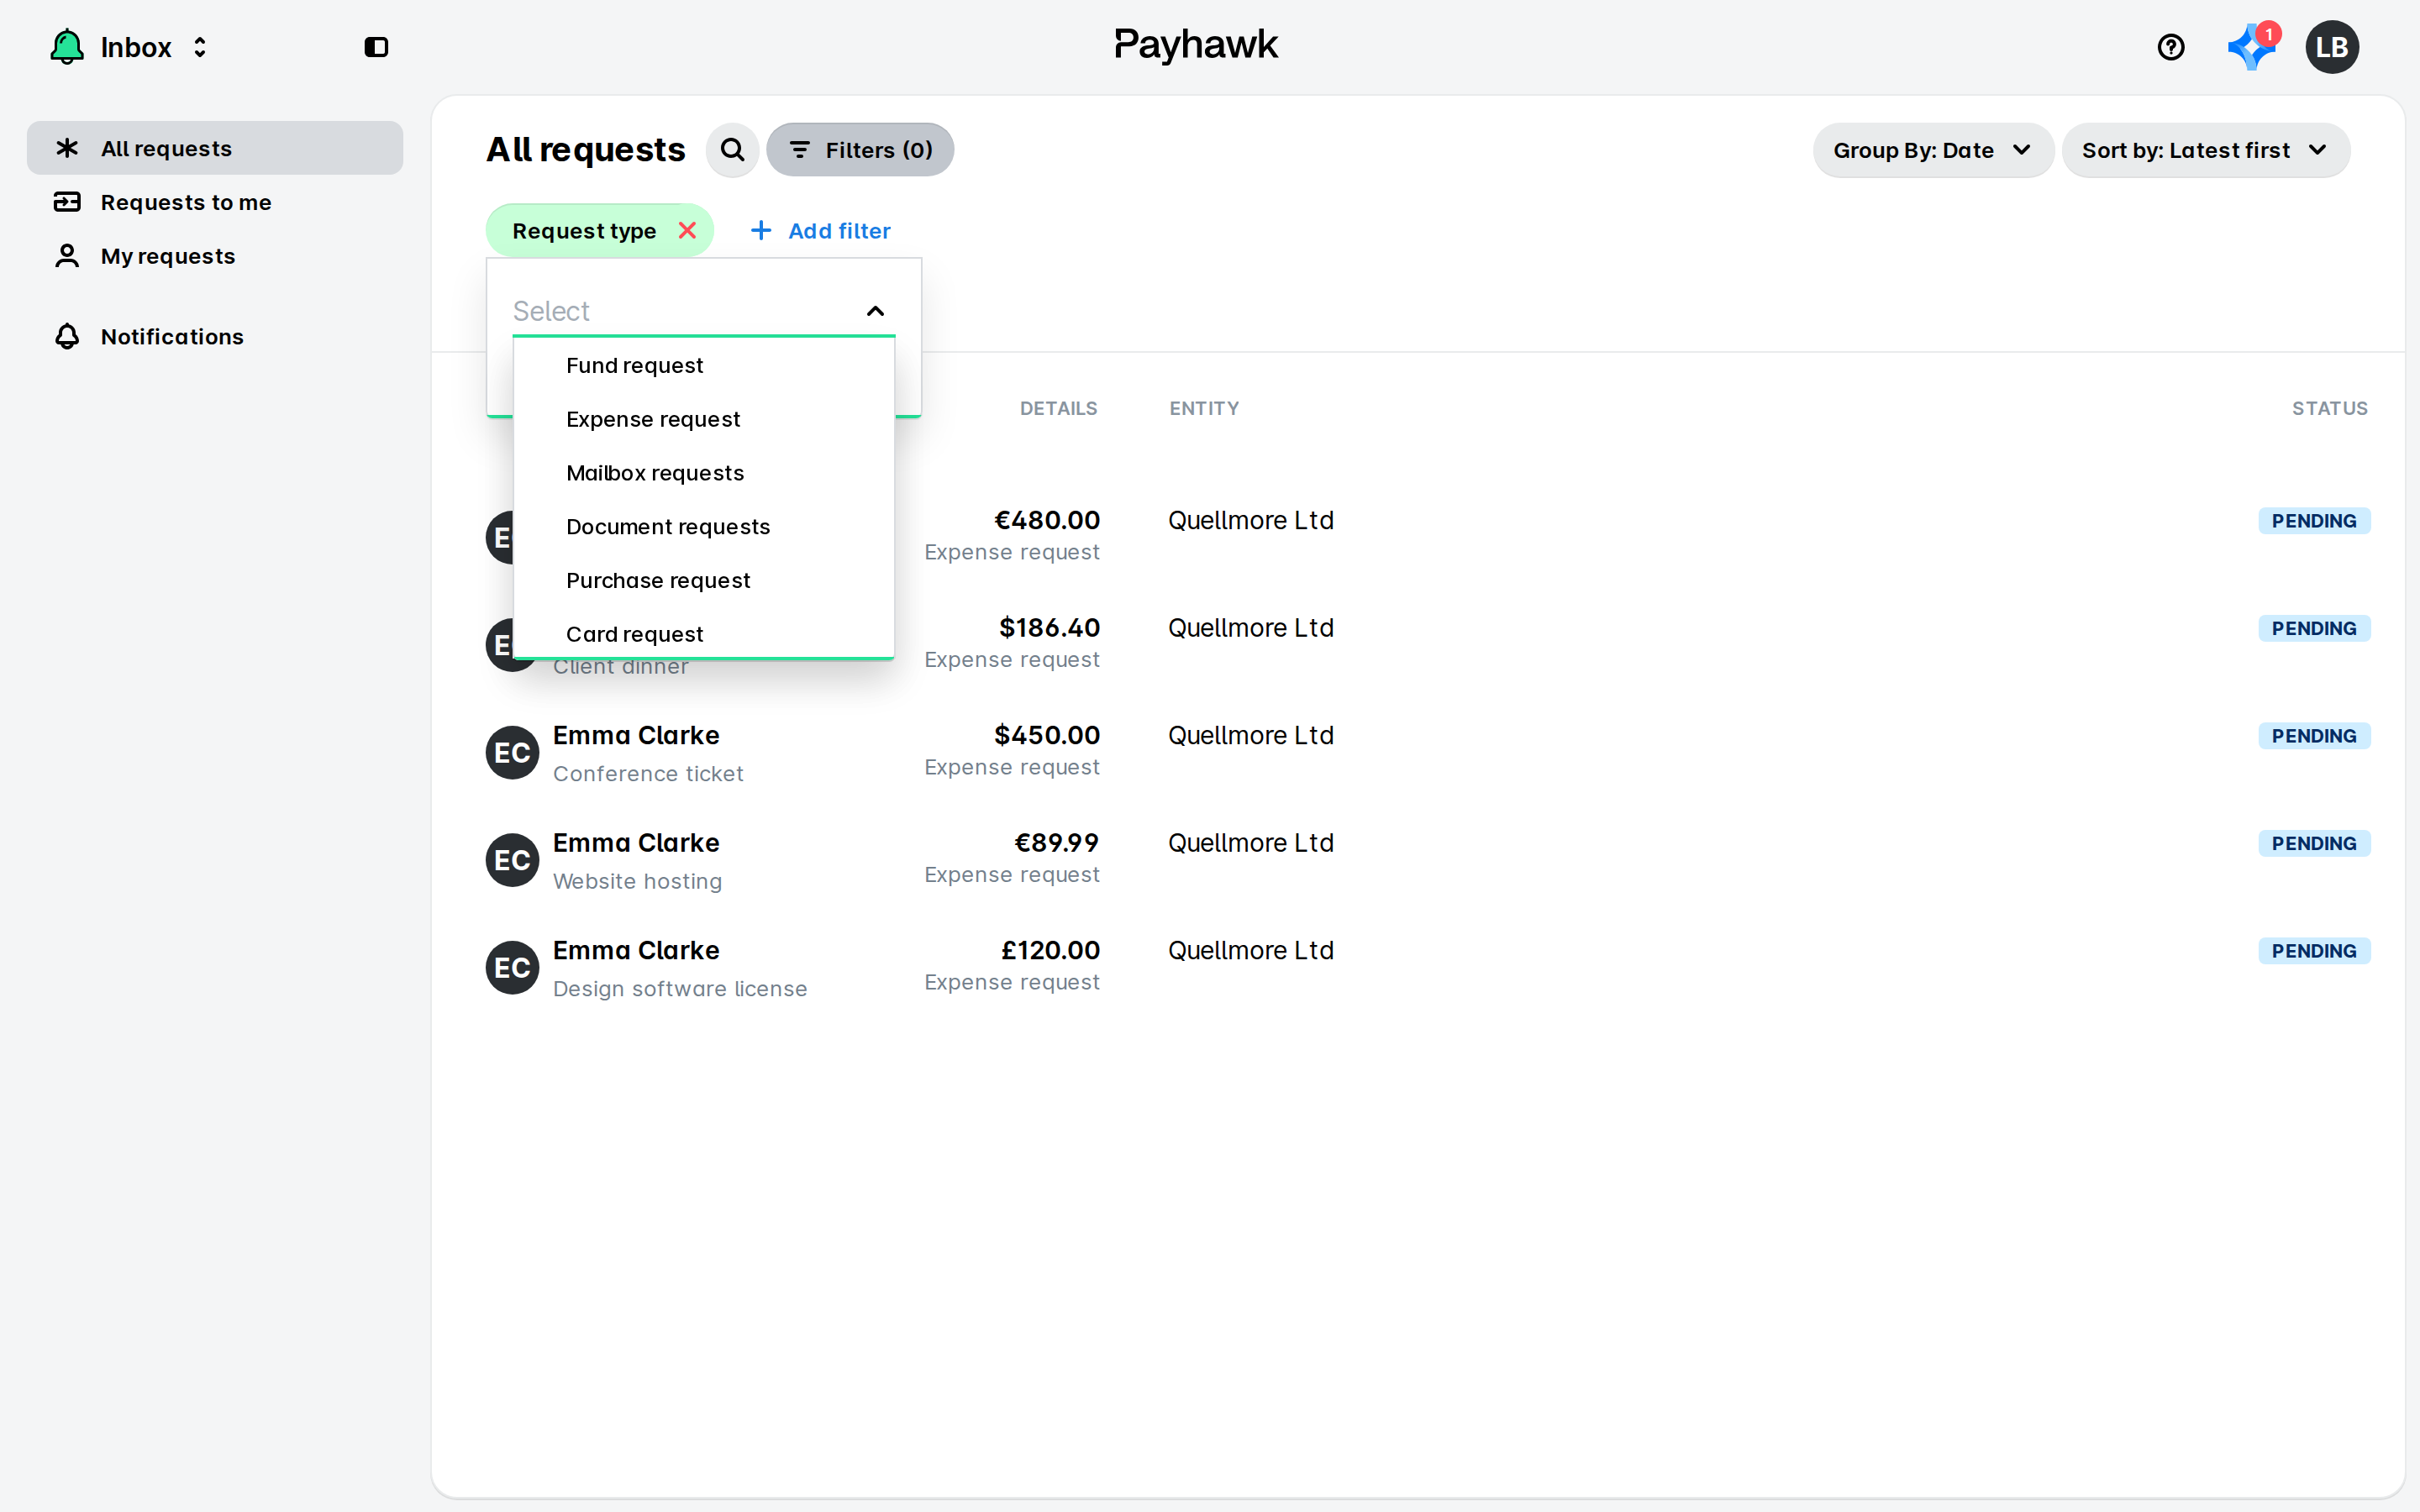The height and width of the screenshot is (1512, 2420).
Task: Expand the Inbox switcher arrows
Action: coord(200,47)
